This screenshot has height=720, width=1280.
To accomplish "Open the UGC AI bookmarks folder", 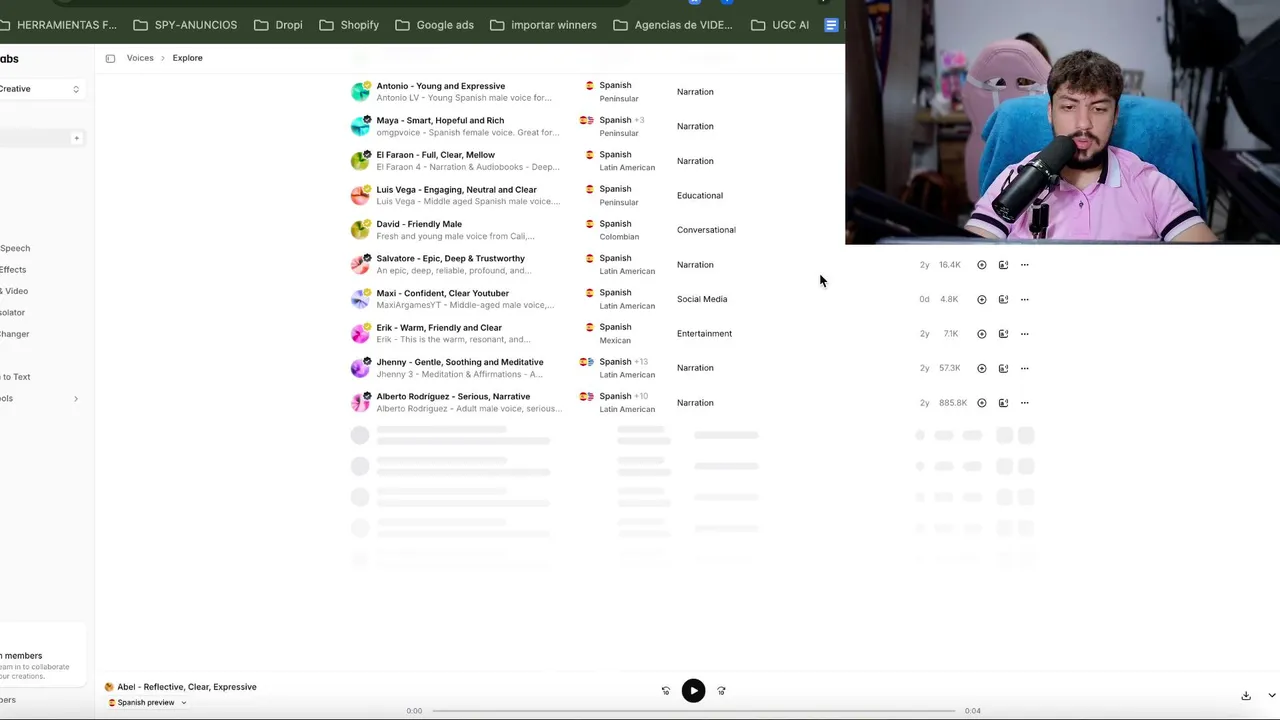I will pyautogui.click(x=780, y=25).
